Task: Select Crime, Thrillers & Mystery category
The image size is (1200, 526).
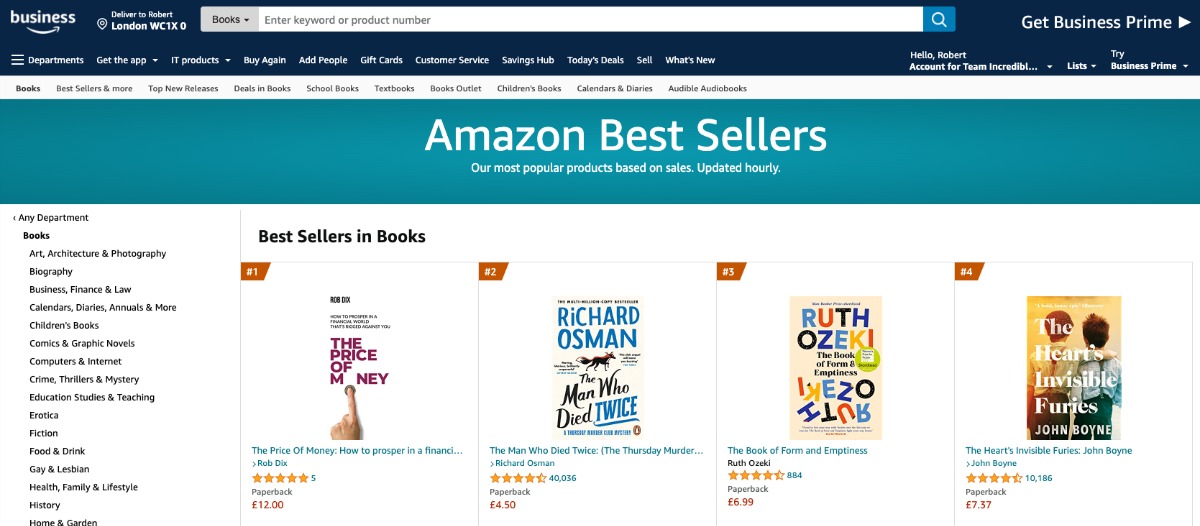Action: click(x=84, y=379)
